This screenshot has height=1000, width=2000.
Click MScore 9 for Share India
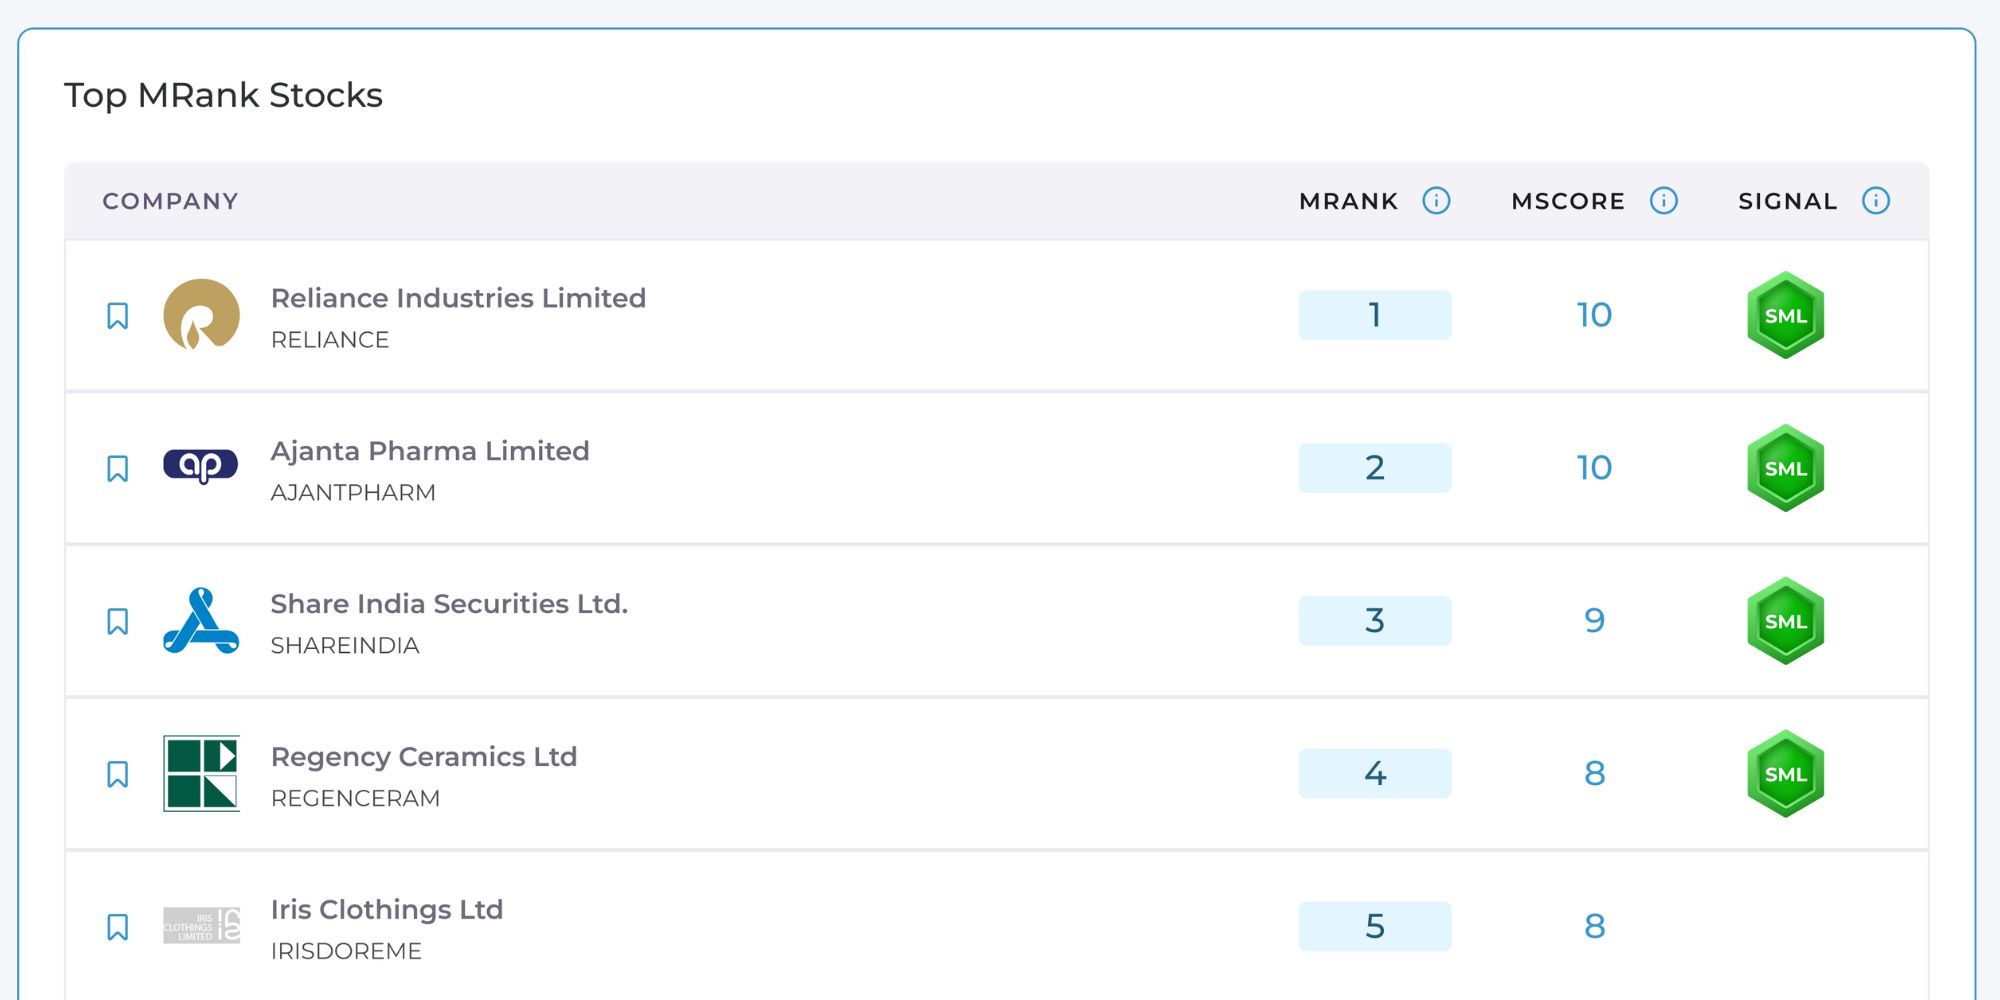(1595, 621)
